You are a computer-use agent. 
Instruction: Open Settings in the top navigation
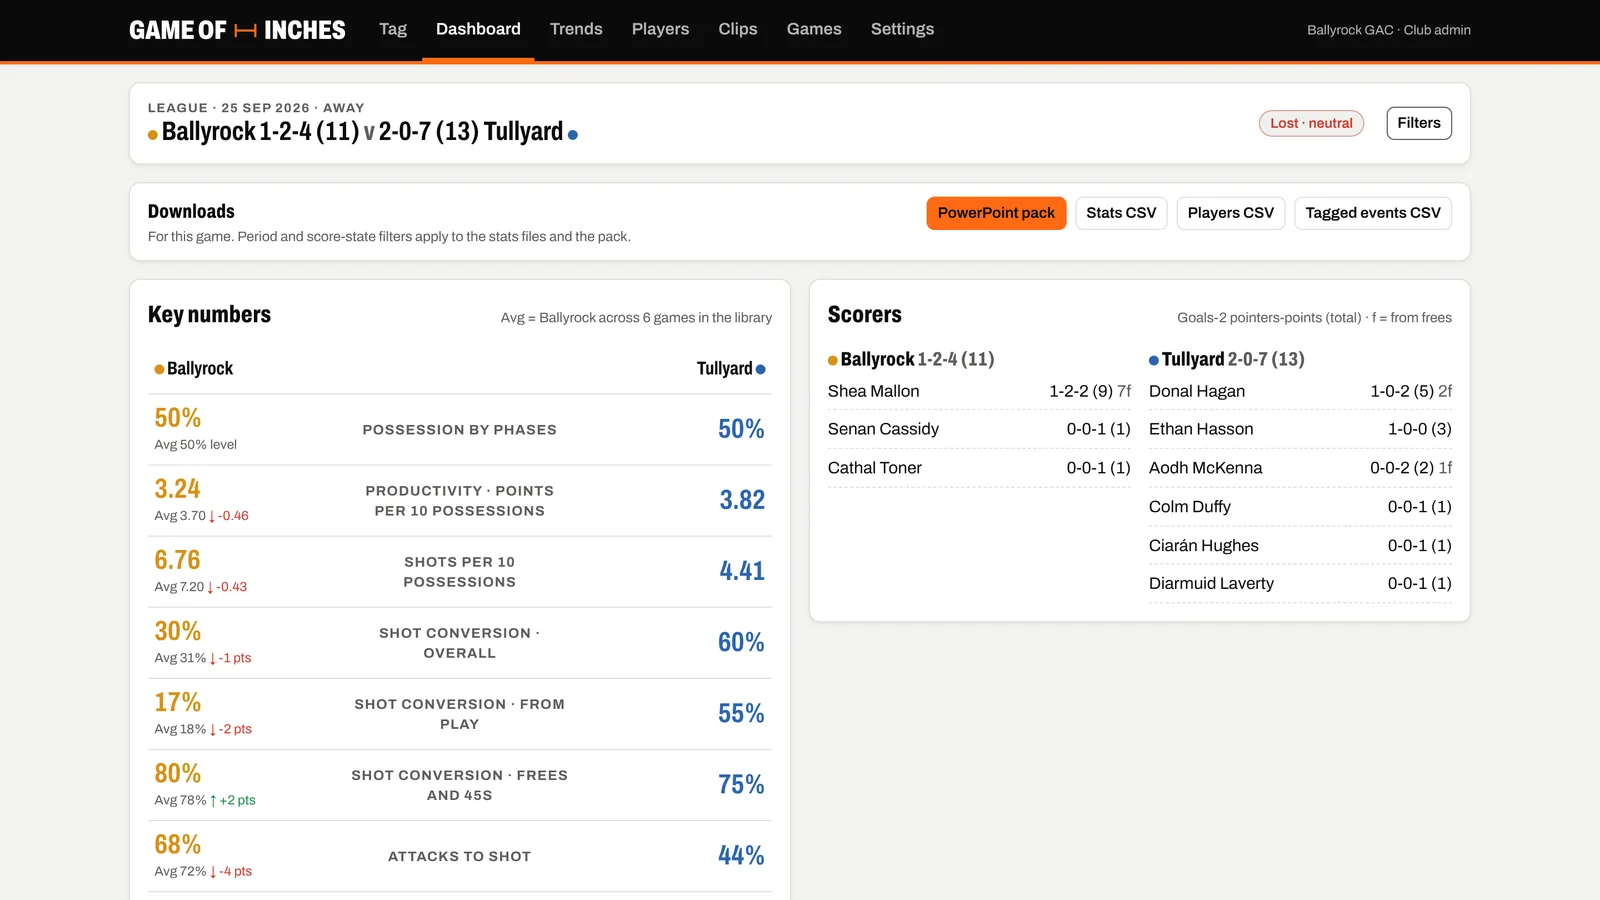[x=902, y=30]
